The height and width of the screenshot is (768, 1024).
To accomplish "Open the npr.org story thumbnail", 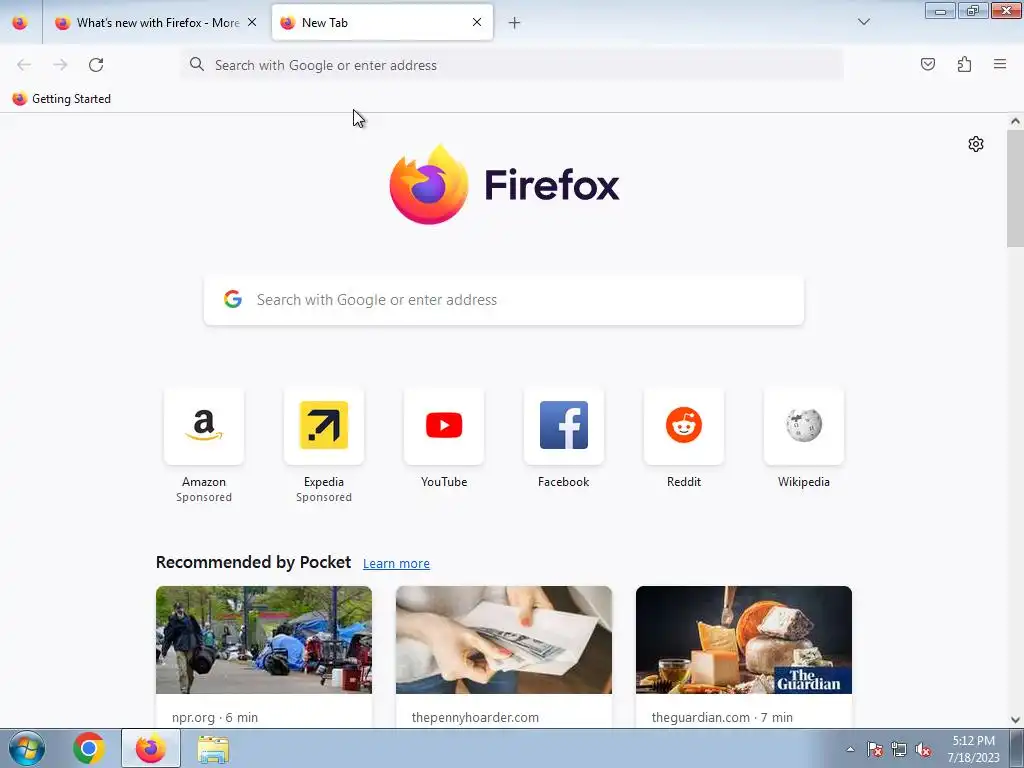I will point(264,640).
